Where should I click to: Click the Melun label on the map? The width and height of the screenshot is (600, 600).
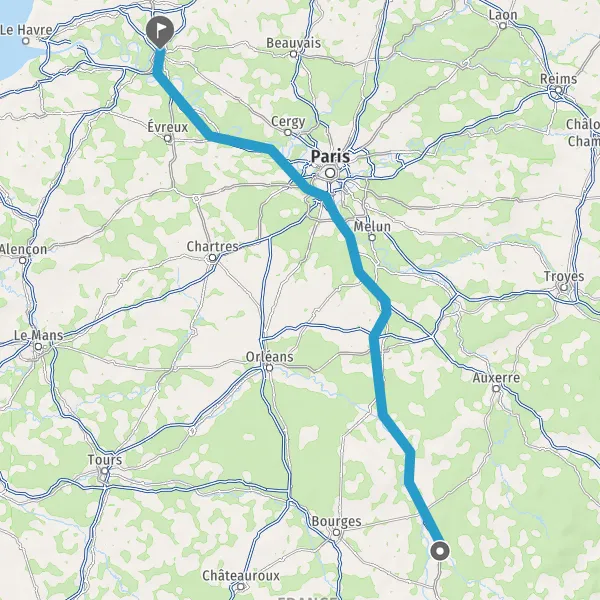point(372,226)
